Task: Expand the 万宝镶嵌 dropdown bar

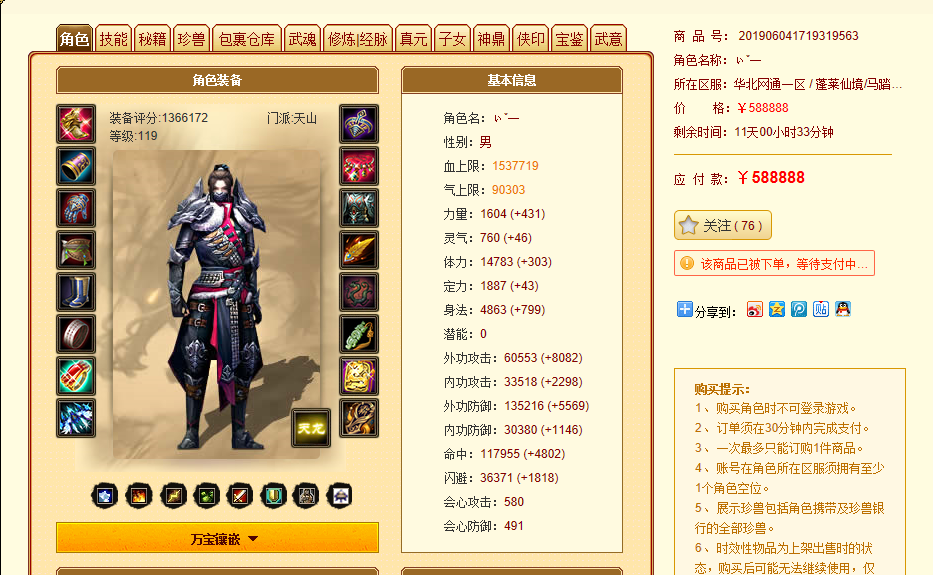Action: [217, 538]
